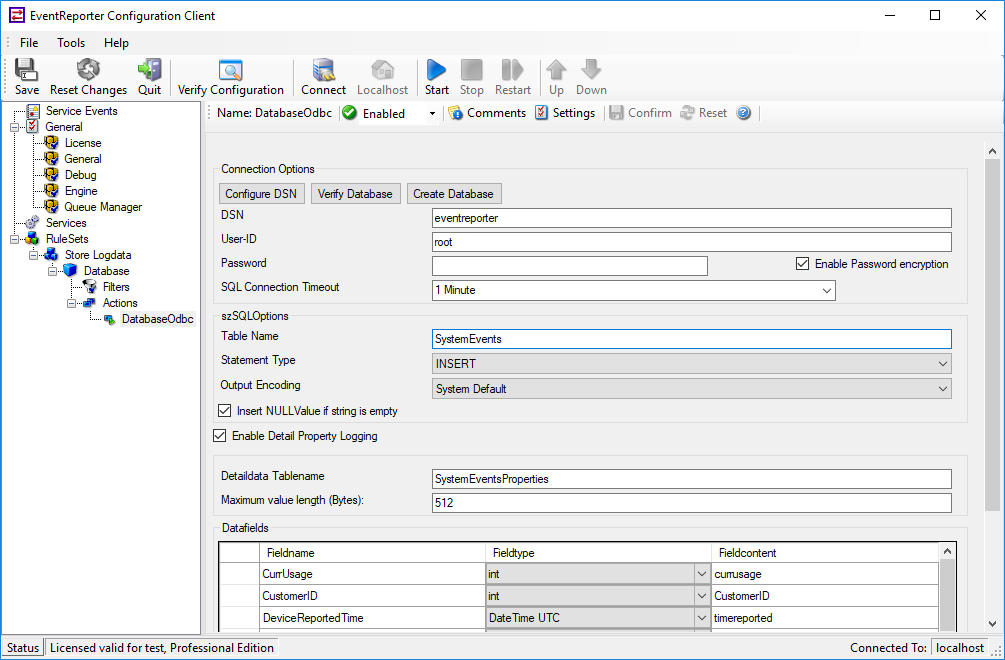Click the Down arrow toolbar icon
1005x660 pixels.
(x=591, y=69)
